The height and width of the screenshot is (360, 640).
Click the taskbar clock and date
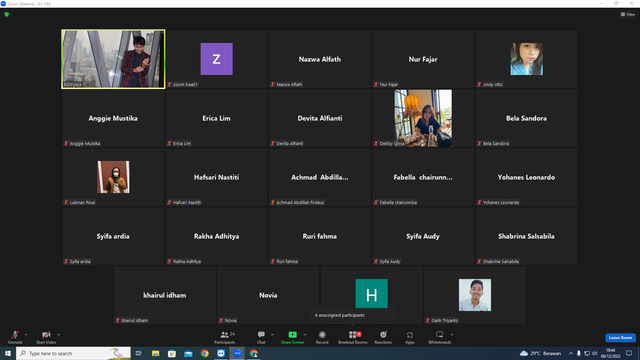click(610, 353)
